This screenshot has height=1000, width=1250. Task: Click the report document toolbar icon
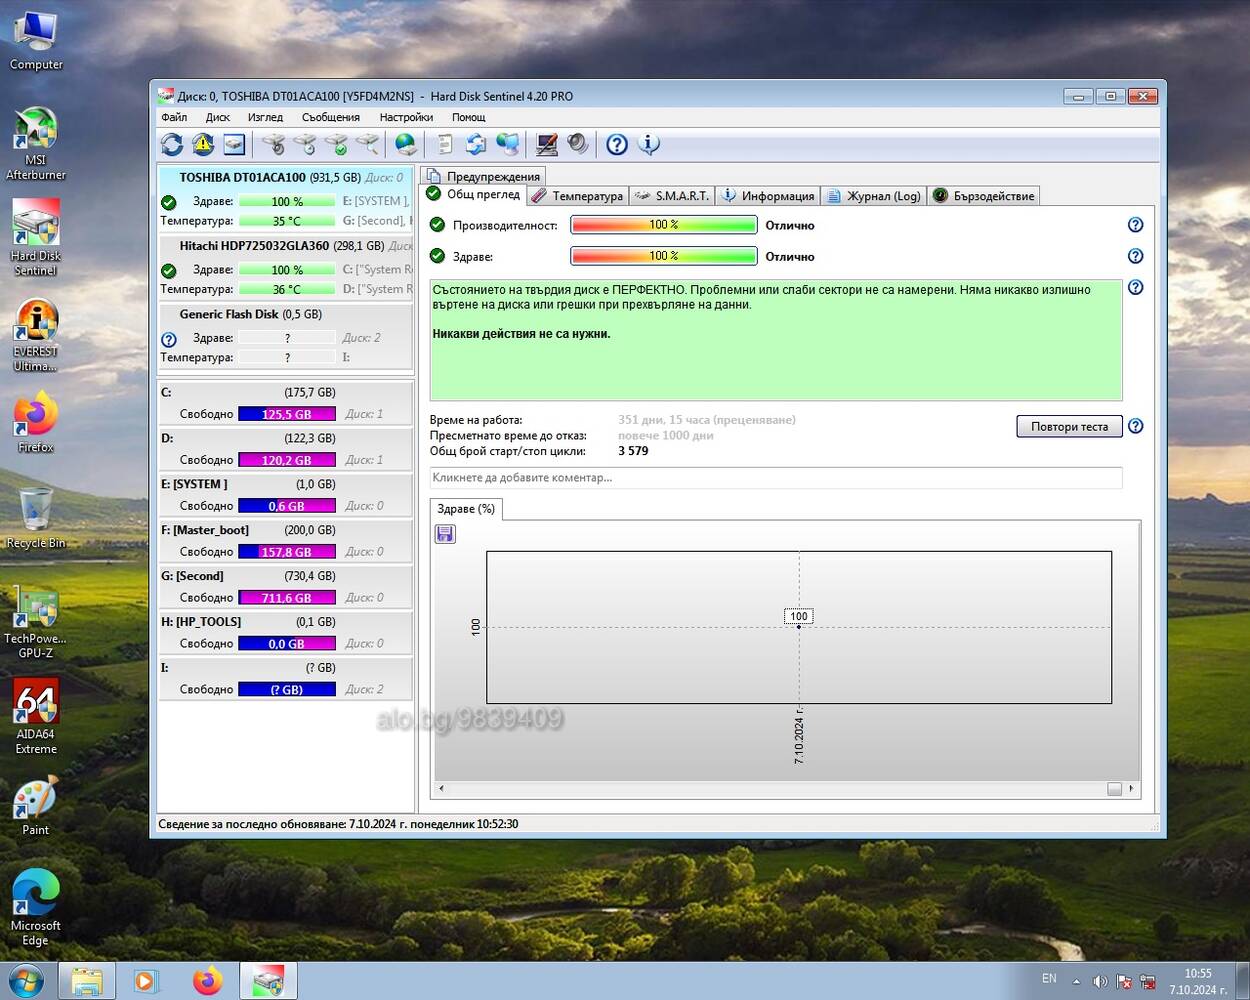tap(445, 145)
